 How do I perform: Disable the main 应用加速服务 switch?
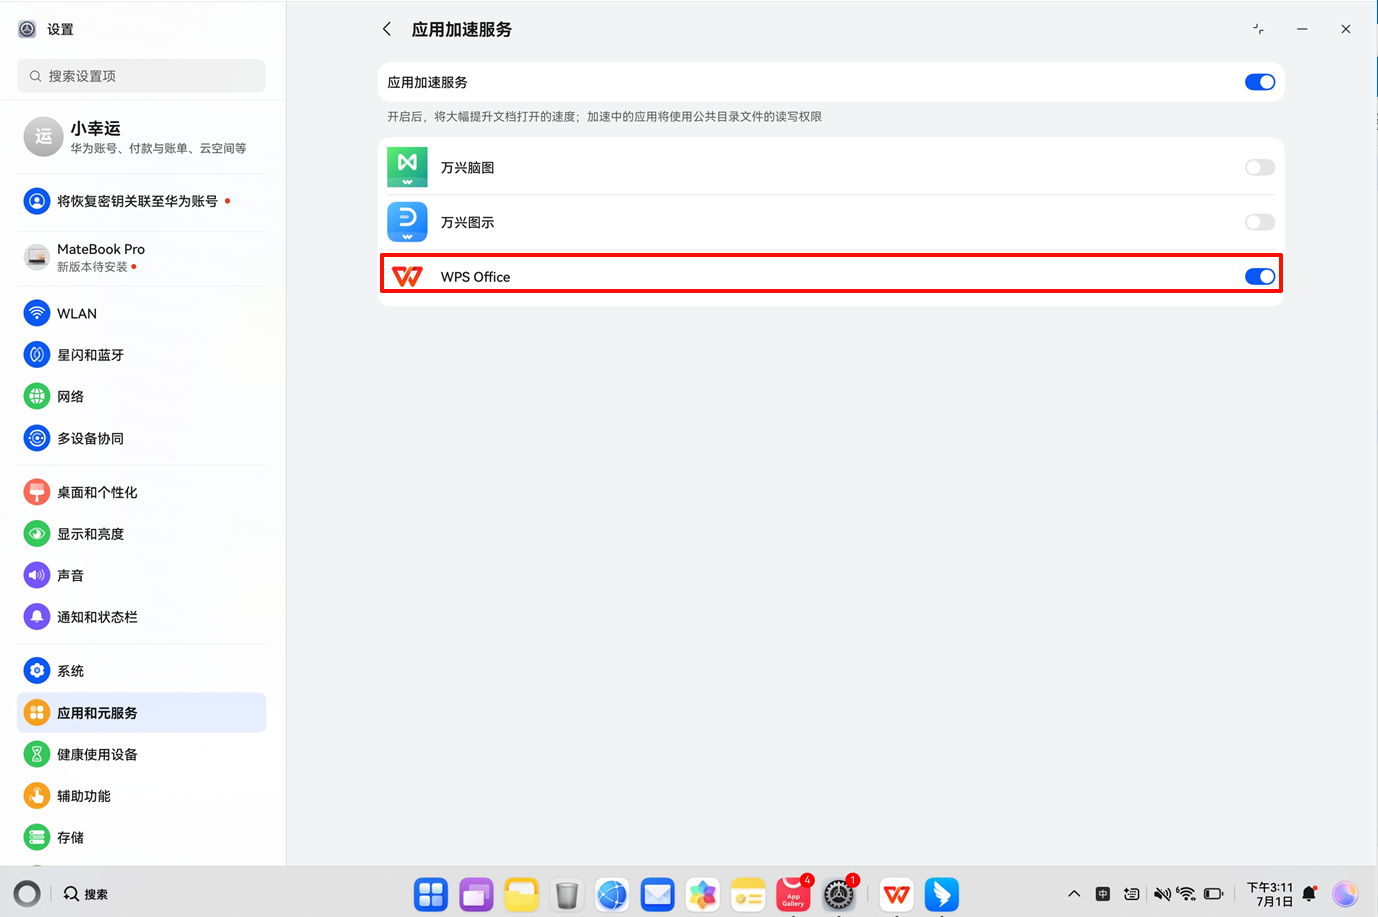click(x=1260, y=82)
